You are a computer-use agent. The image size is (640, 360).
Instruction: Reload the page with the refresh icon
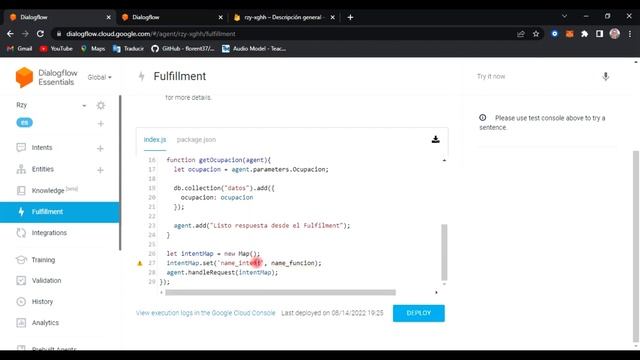(40, 34)
